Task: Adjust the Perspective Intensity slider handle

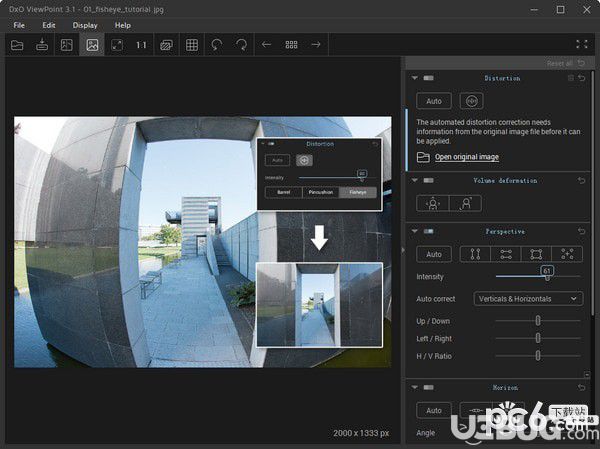Action: 547,276
